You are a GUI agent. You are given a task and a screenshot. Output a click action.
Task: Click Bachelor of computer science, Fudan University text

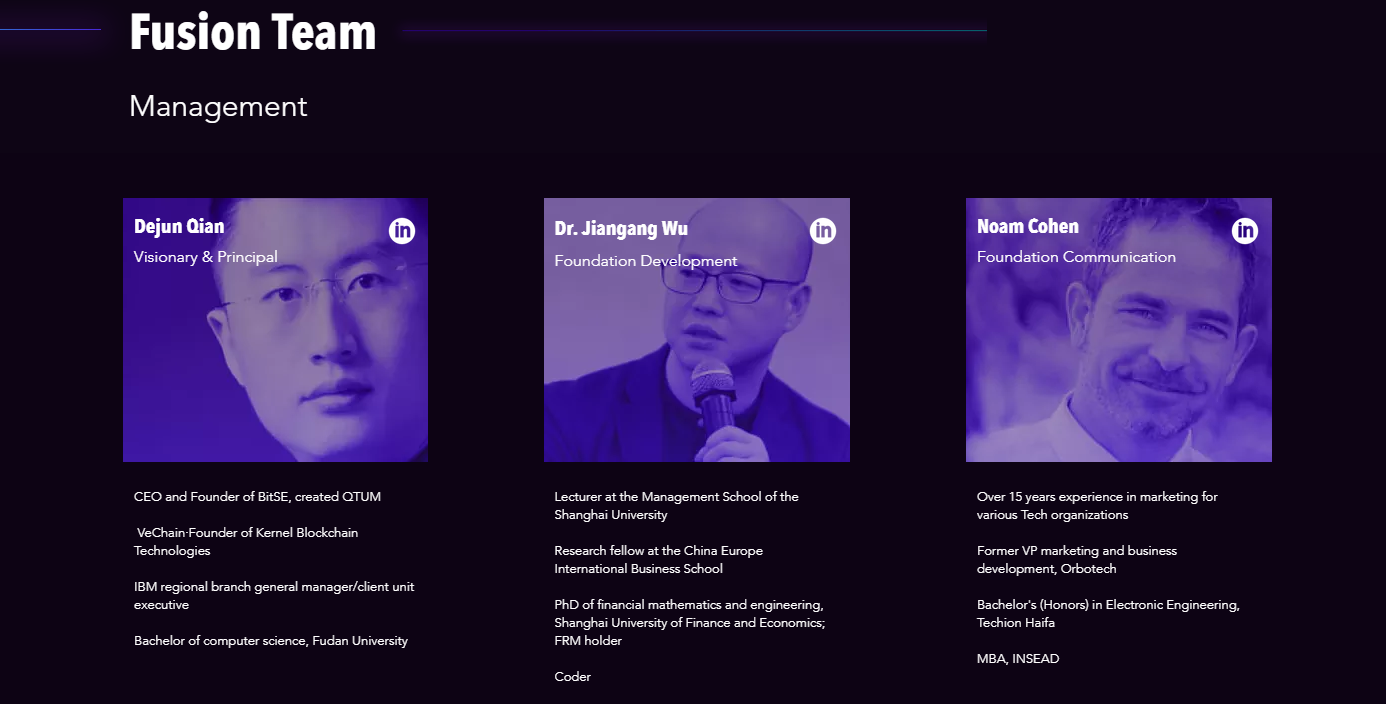point(271,640)
